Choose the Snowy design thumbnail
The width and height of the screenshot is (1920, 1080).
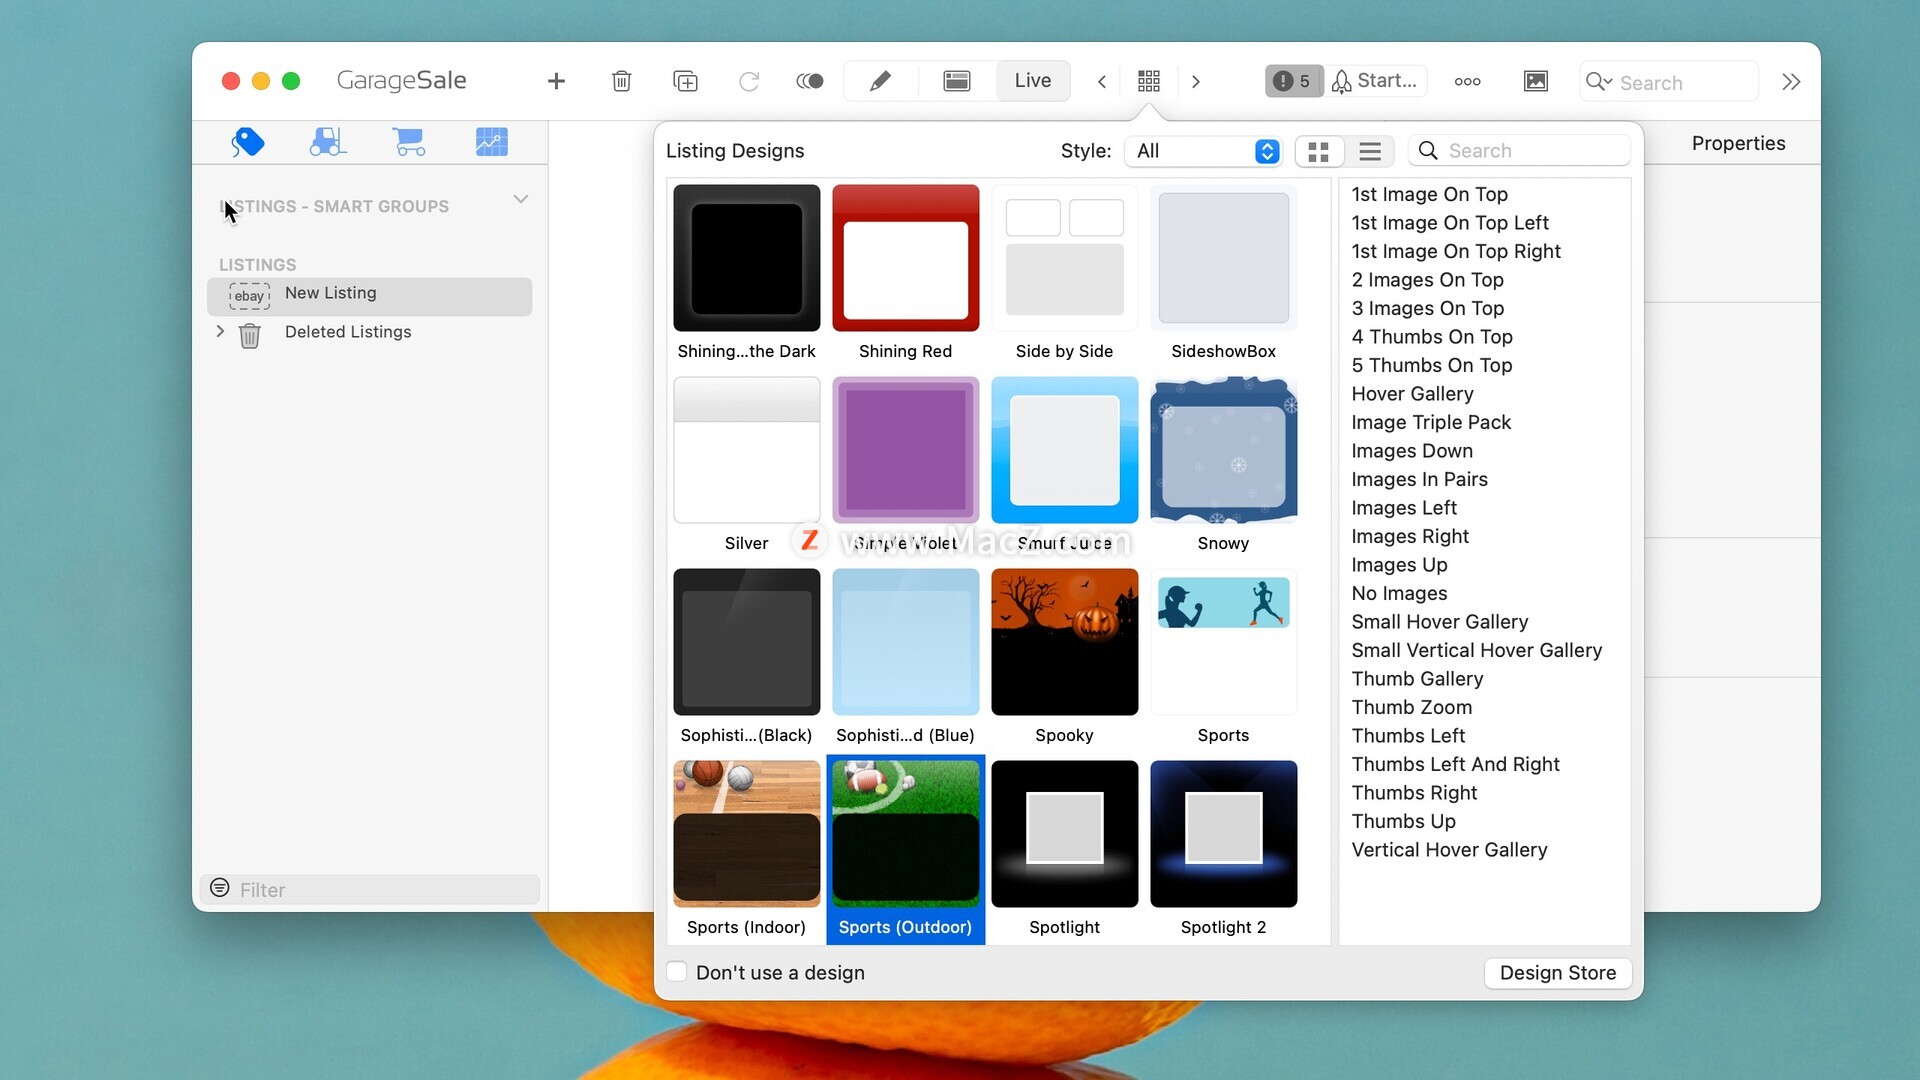pyautogui.click(x=1224, y=450)
